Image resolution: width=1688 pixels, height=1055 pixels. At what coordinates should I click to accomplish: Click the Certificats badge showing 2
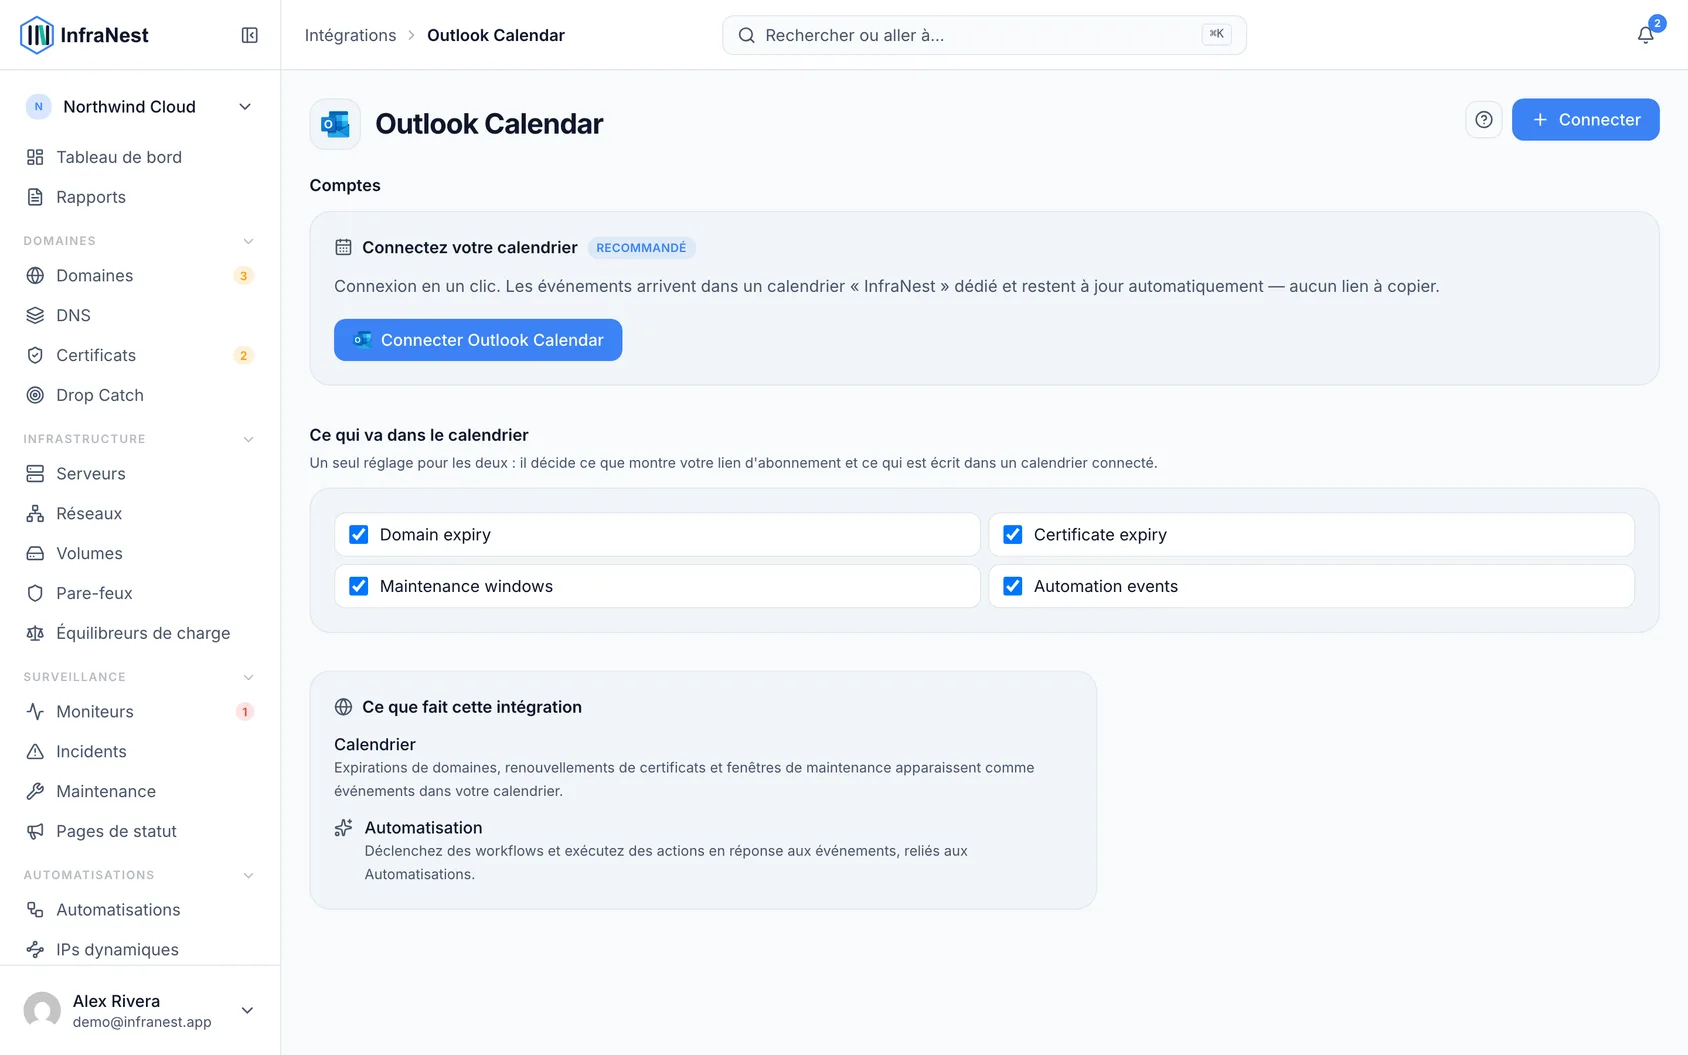point(243,356)
